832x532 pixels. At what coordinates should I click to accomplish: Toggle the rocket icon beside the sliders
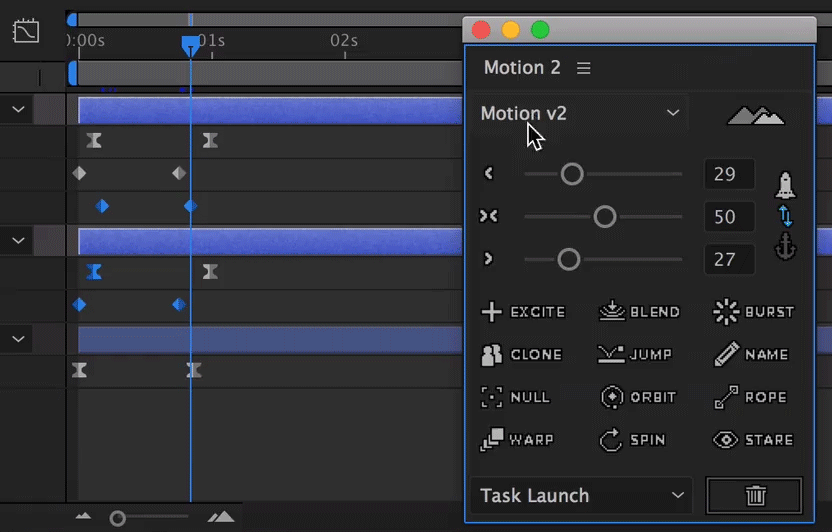[785, 185]
